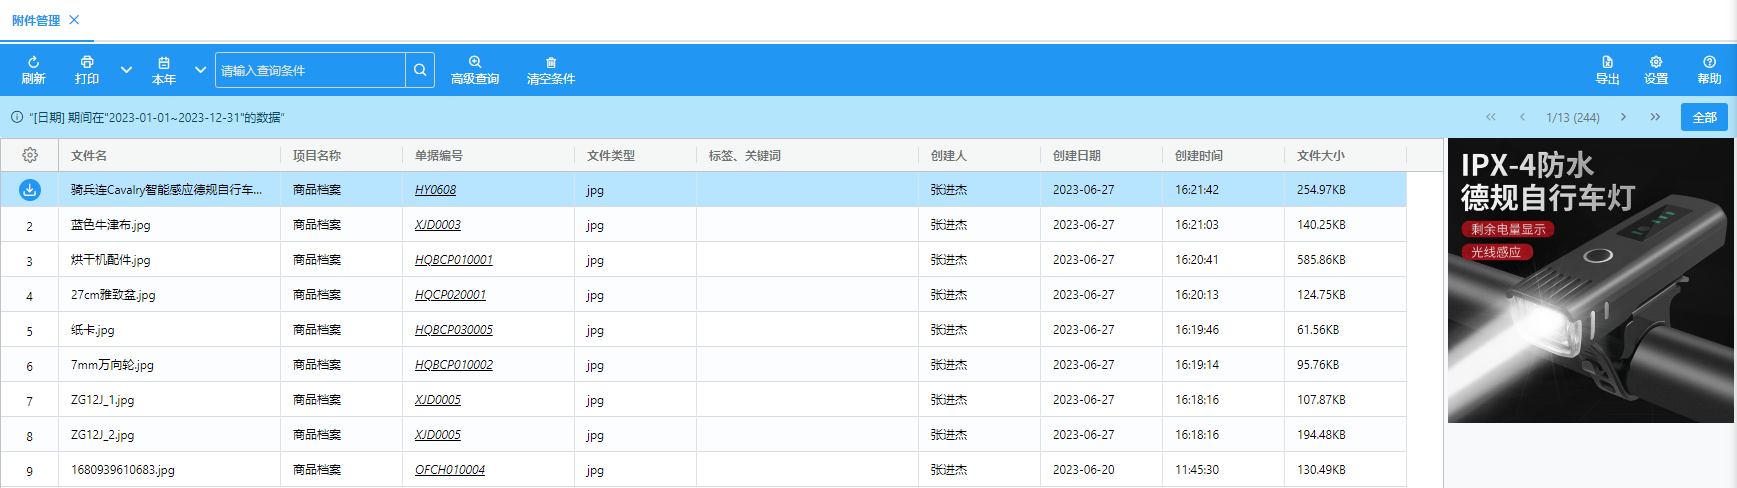The width and height of the screenshot is (1737, 488).
Task: Sort by 创建日期 column header
Action: click(1077, 155)
